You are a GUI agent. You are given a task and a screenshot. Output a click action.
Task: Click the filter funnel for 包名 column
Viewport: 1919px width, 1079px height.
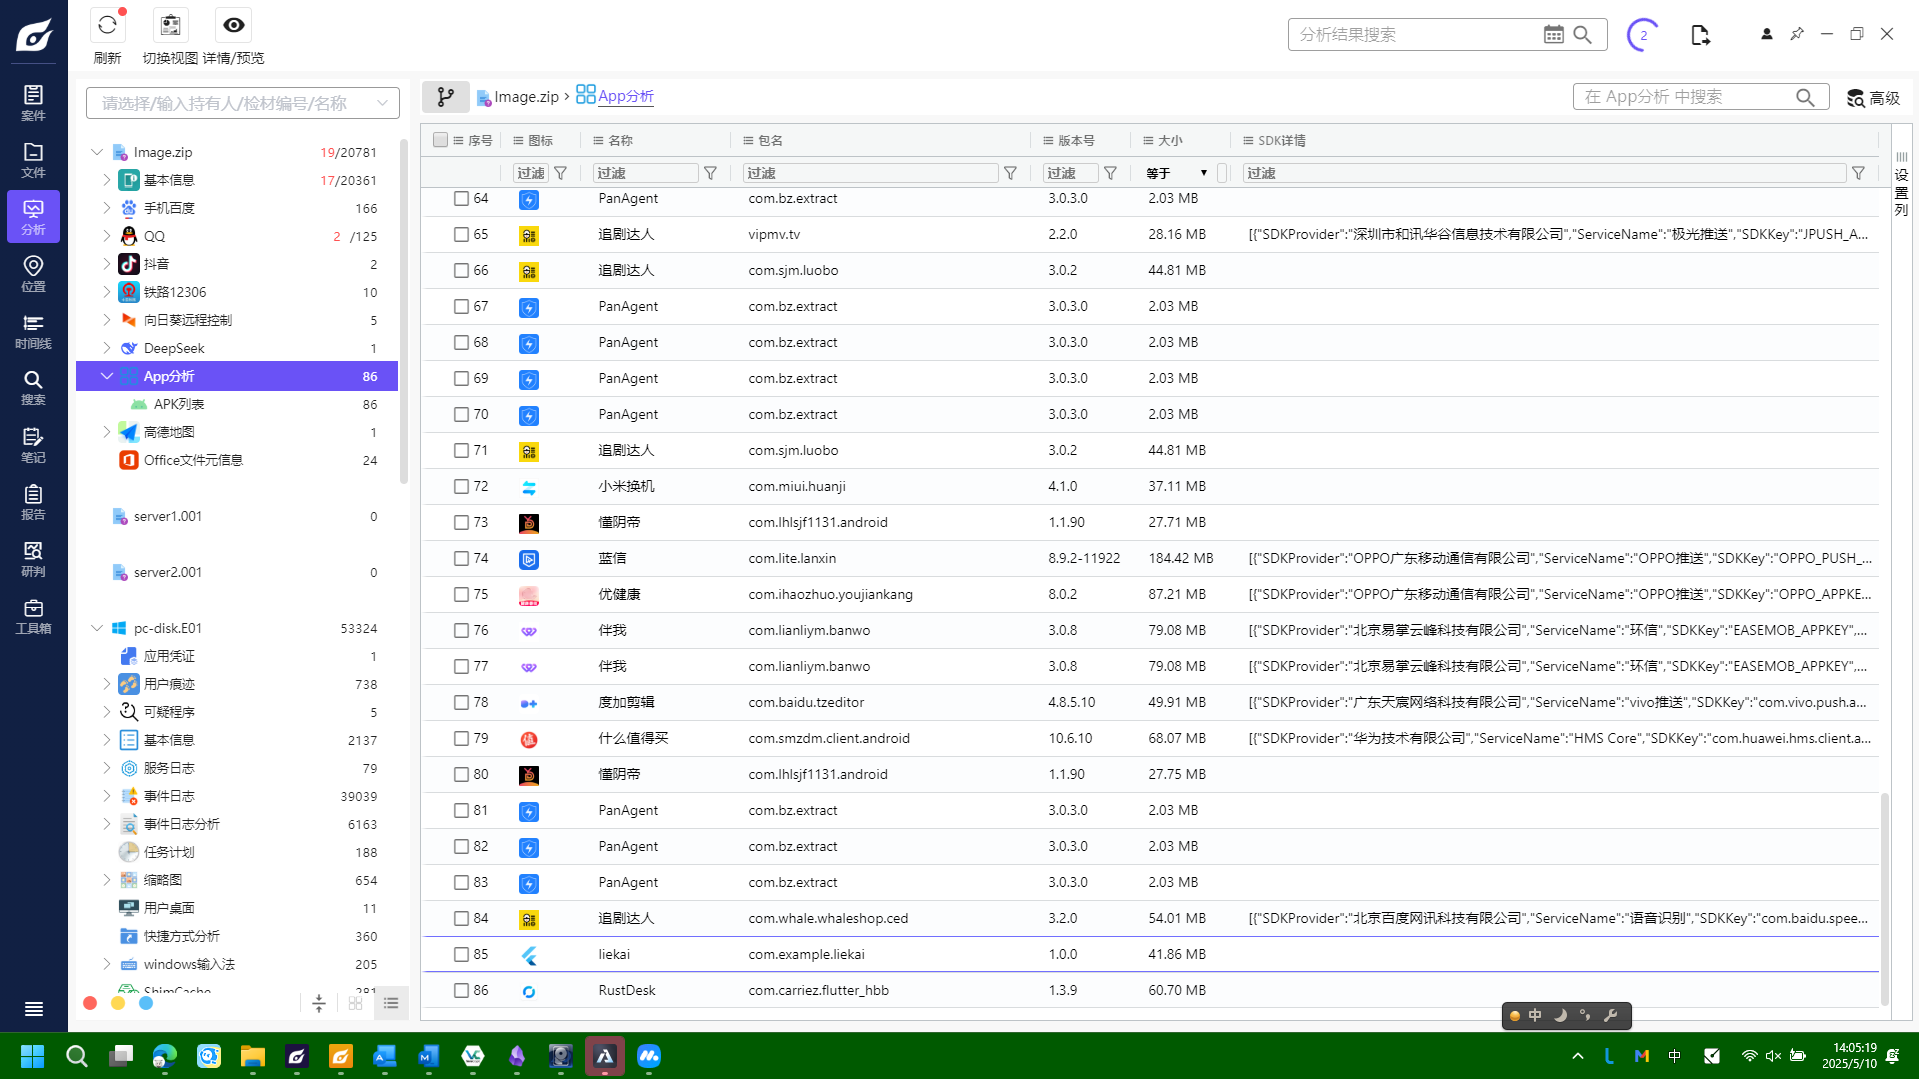[1010, 173]
